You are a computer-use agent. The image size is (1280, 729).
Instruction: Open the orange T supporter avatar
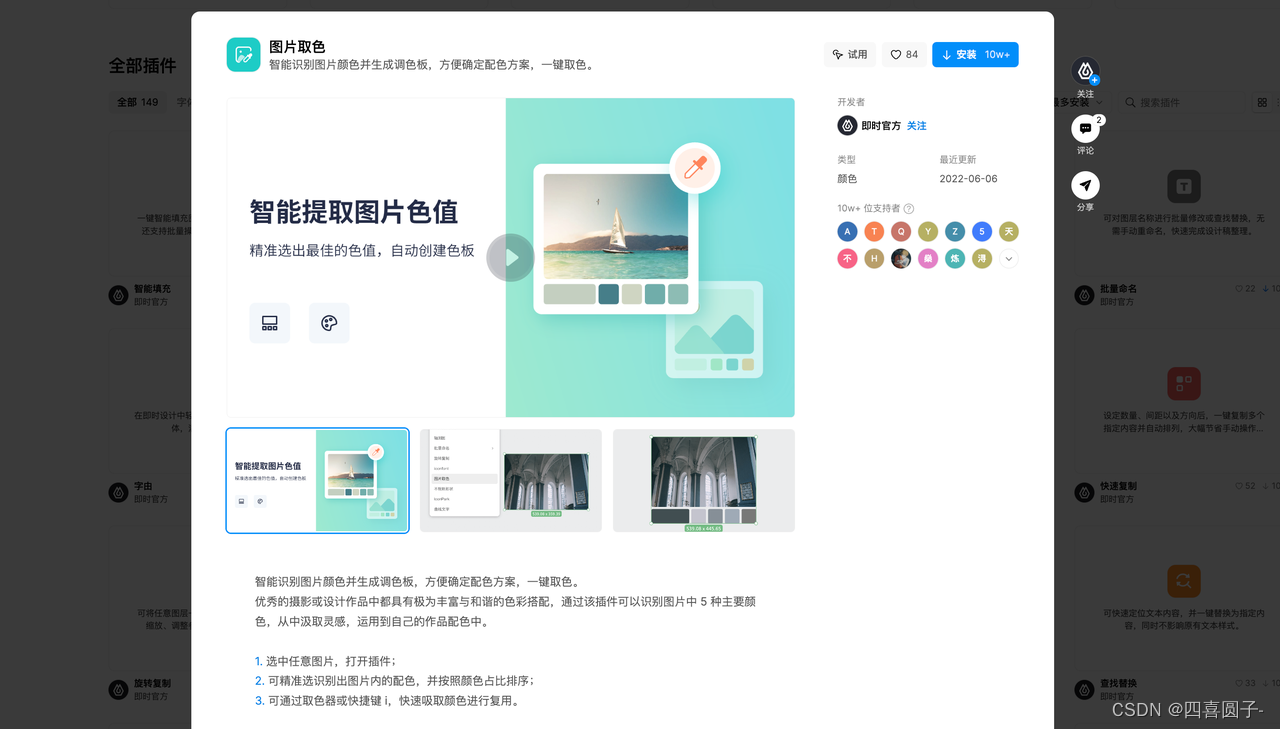click(x=874, y=231)
